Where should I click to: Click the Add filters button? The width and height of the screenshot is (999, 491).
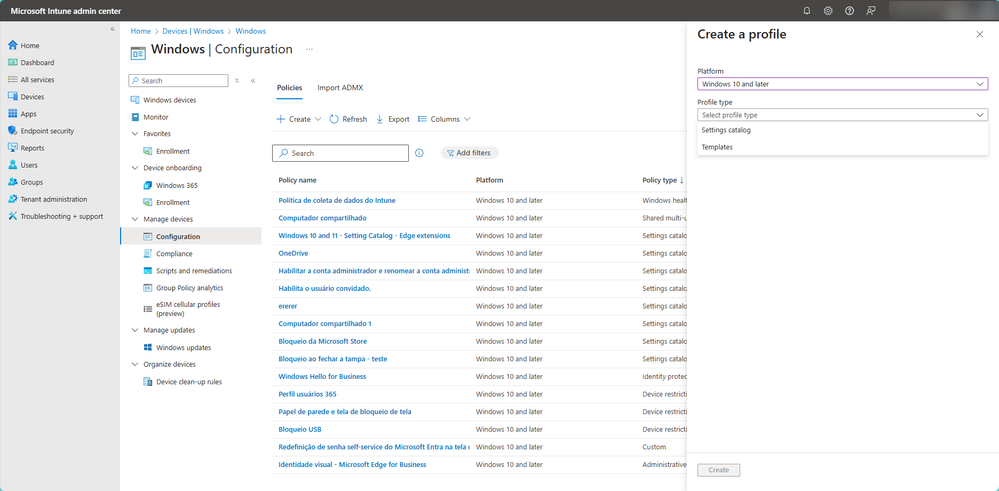(x=470, y=153)
